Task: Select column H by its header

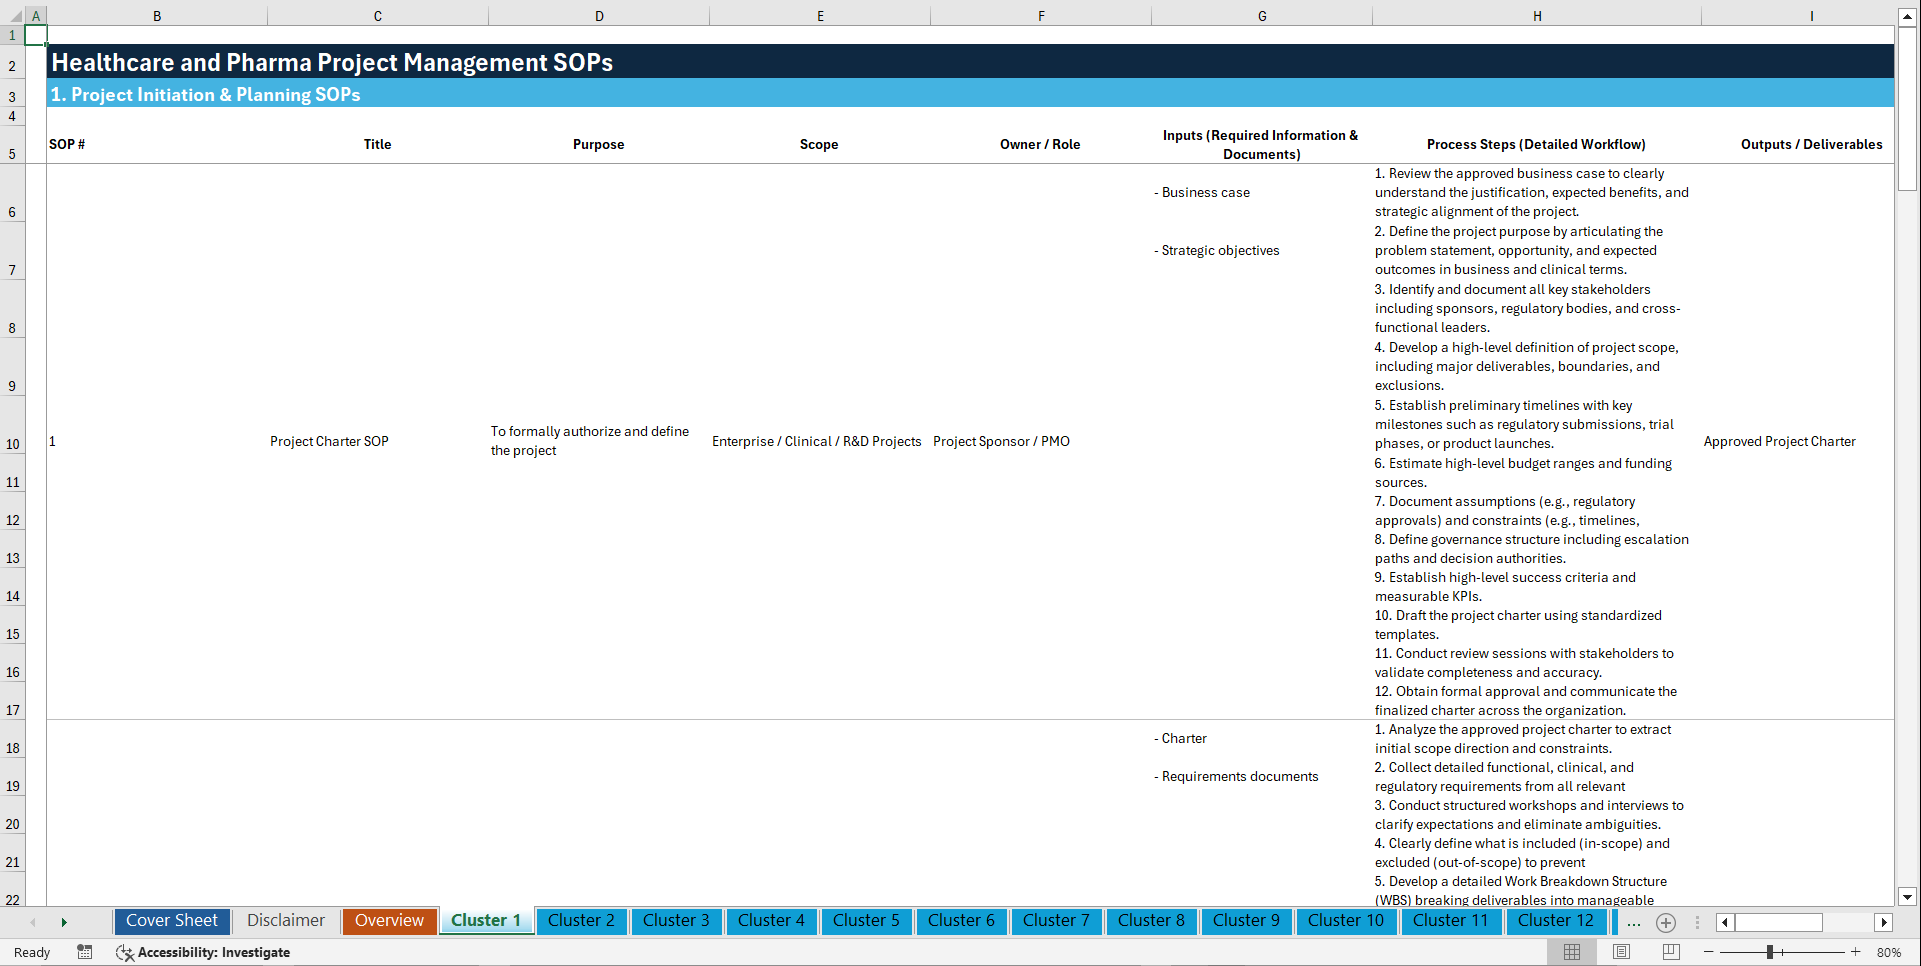Action: tap(1537, 16)
